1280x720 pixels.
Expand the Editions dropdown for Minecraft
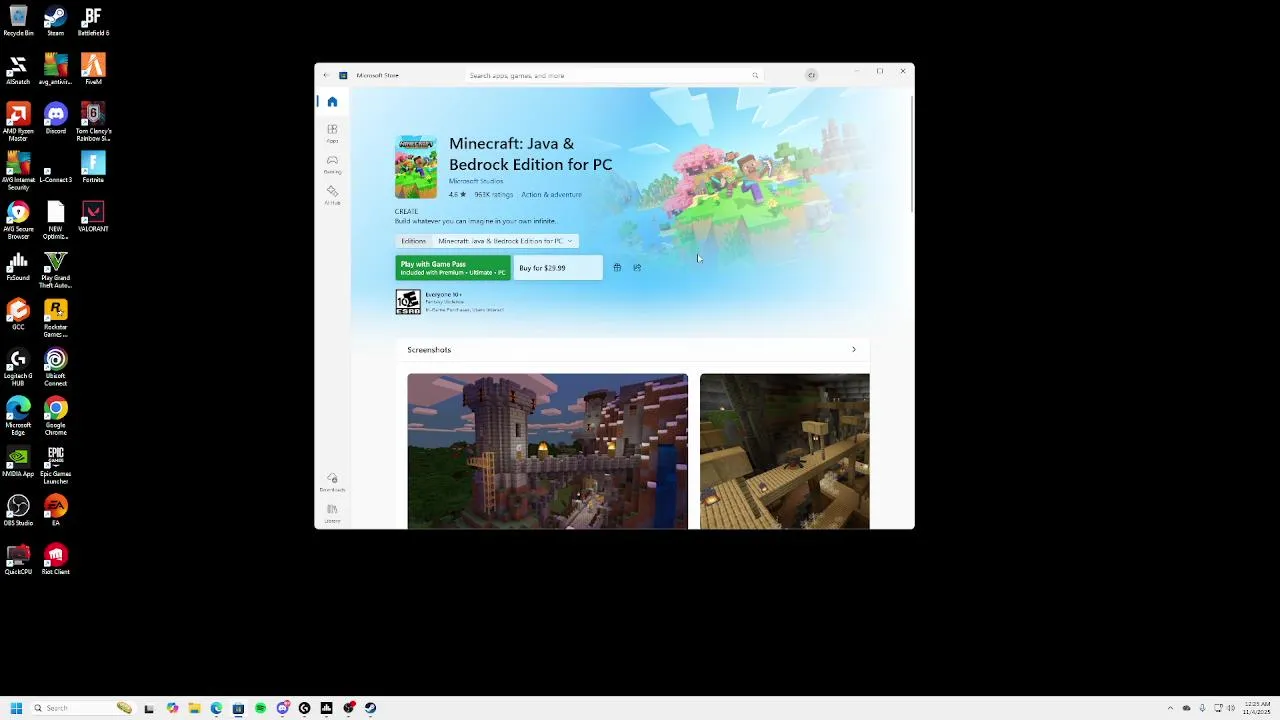pyautogui.click(x=505, y=241)
